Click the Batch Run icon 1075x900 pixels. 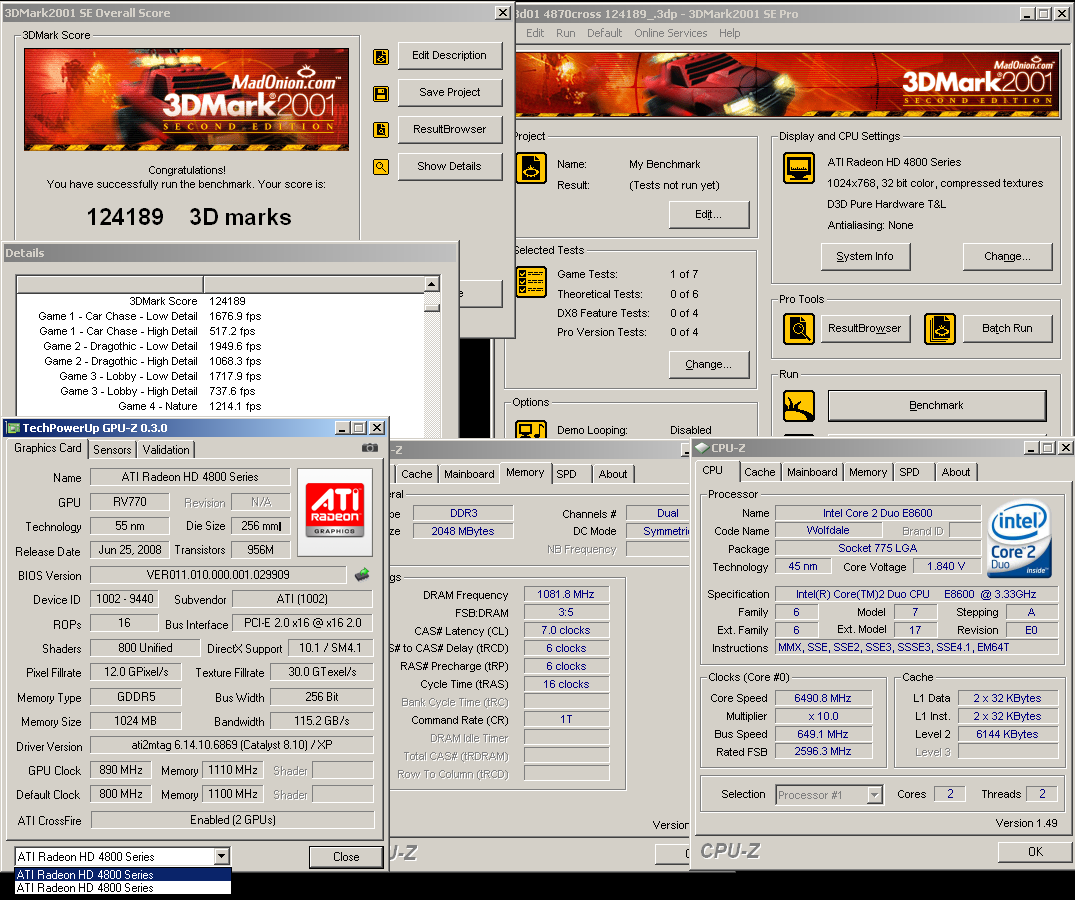(x=940, y=328)
